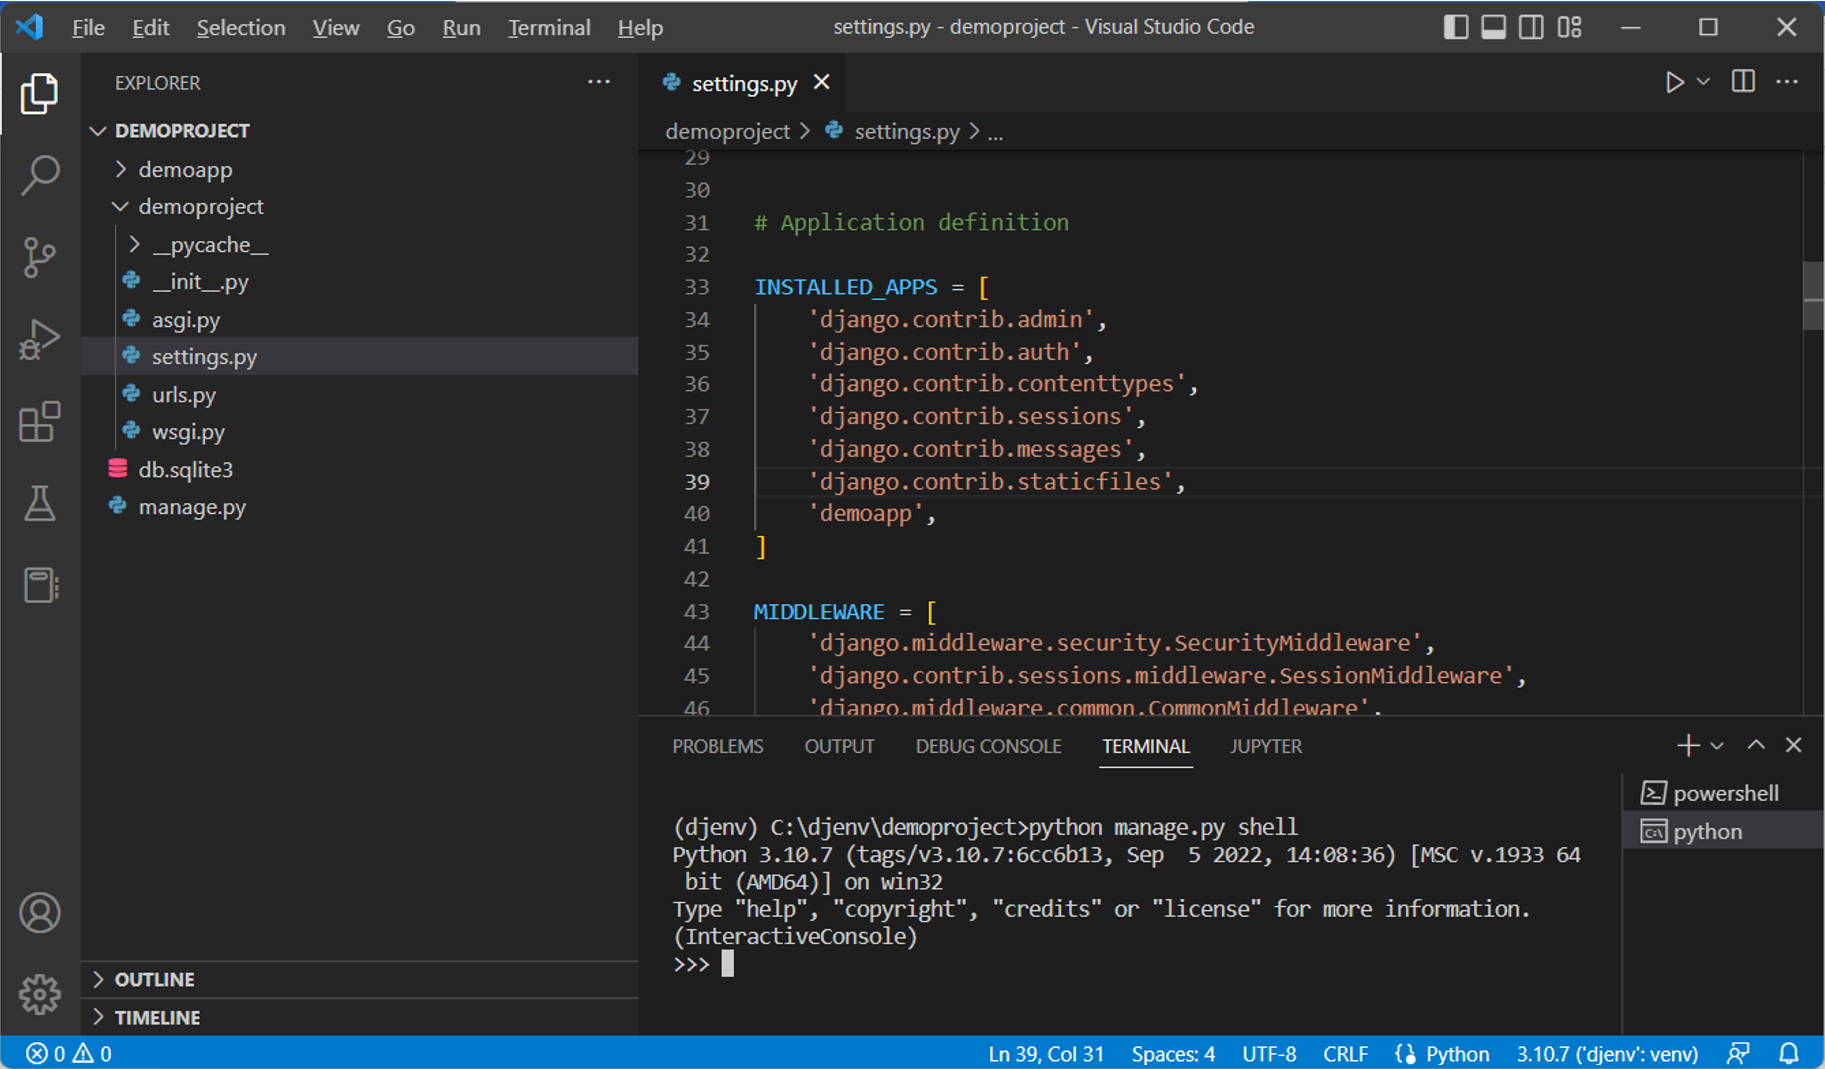Expand the OUTLINE section
This screenshot has height=1069, width=1825.
click(154, 979)
